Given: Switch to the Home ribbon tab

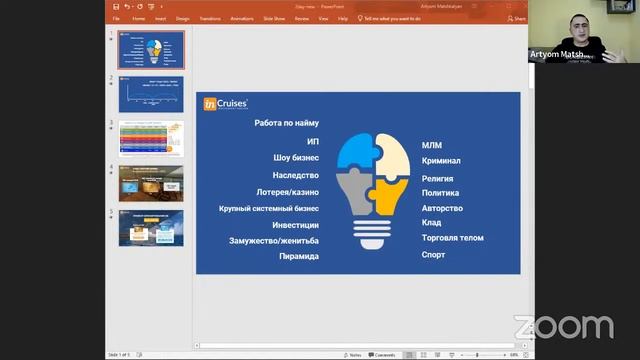Looking at the screenshot, I should coord(138,19).
